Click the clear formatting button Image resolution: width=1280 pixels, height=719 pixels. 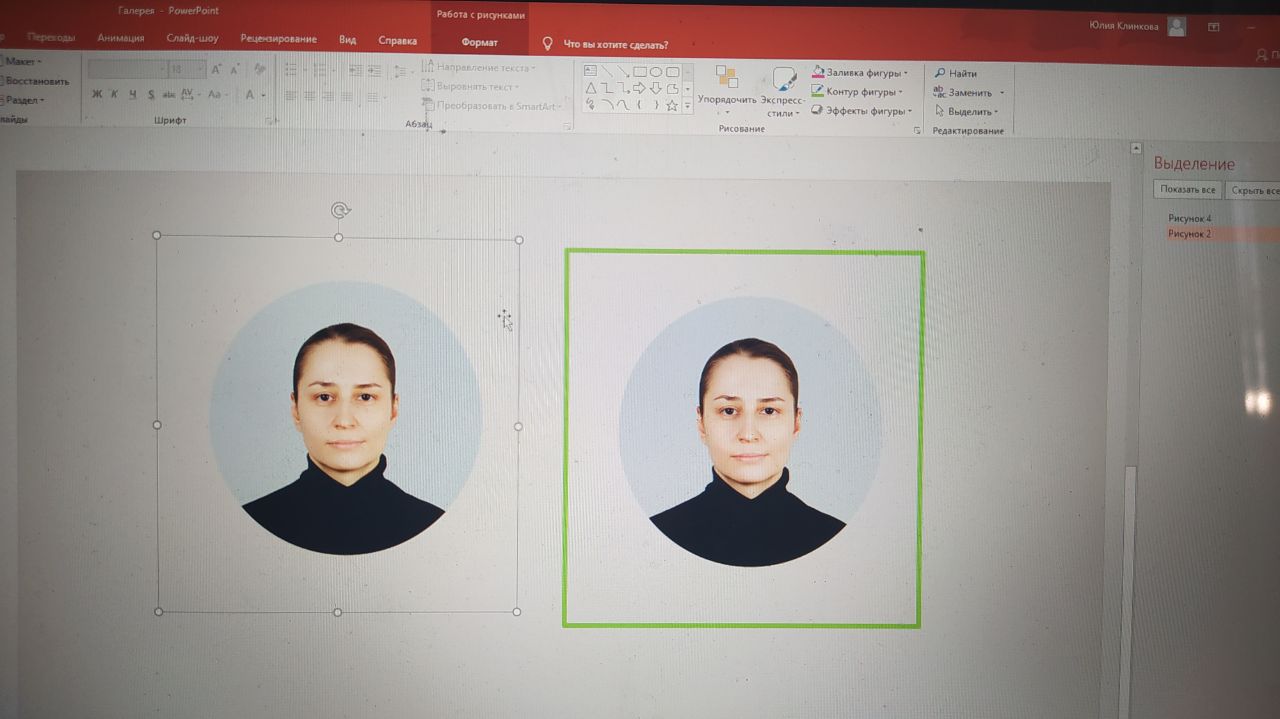click(x=260, y=69)
